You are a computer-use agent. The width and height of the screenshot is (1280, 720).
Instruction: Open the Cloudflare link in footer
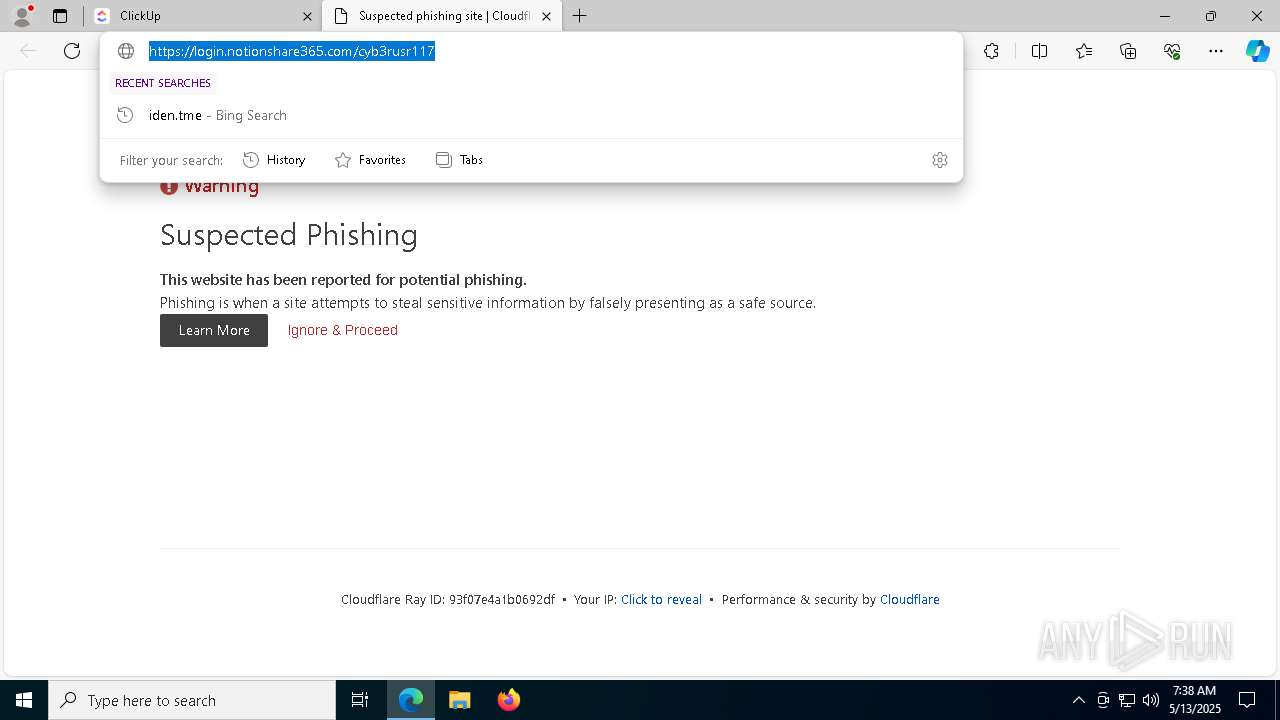pyautogui.click(x=910, y=599)
